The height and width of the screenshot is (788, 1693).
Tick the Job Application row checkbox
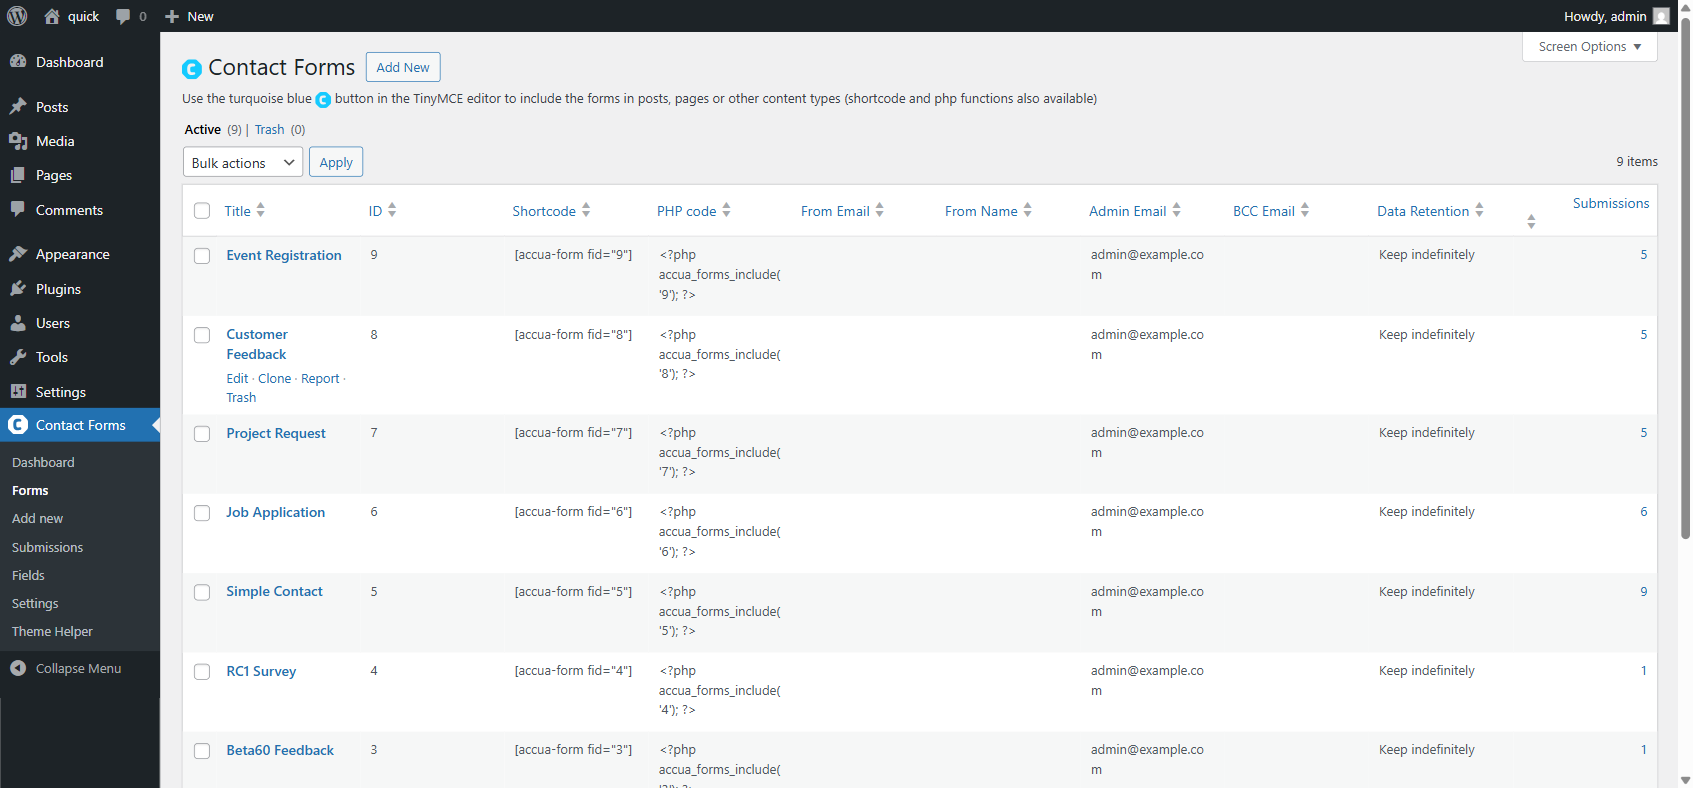[x=202, y=513]
